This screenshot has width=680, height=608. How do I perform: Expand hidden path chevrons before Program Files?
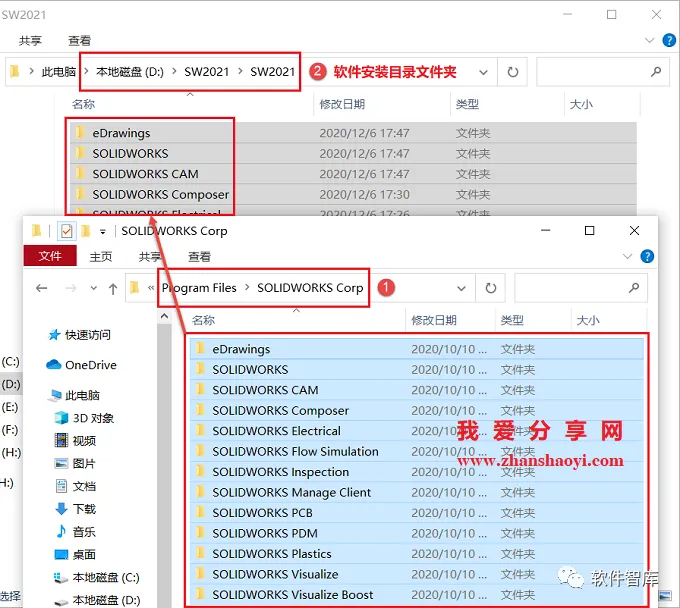(151, 288)
